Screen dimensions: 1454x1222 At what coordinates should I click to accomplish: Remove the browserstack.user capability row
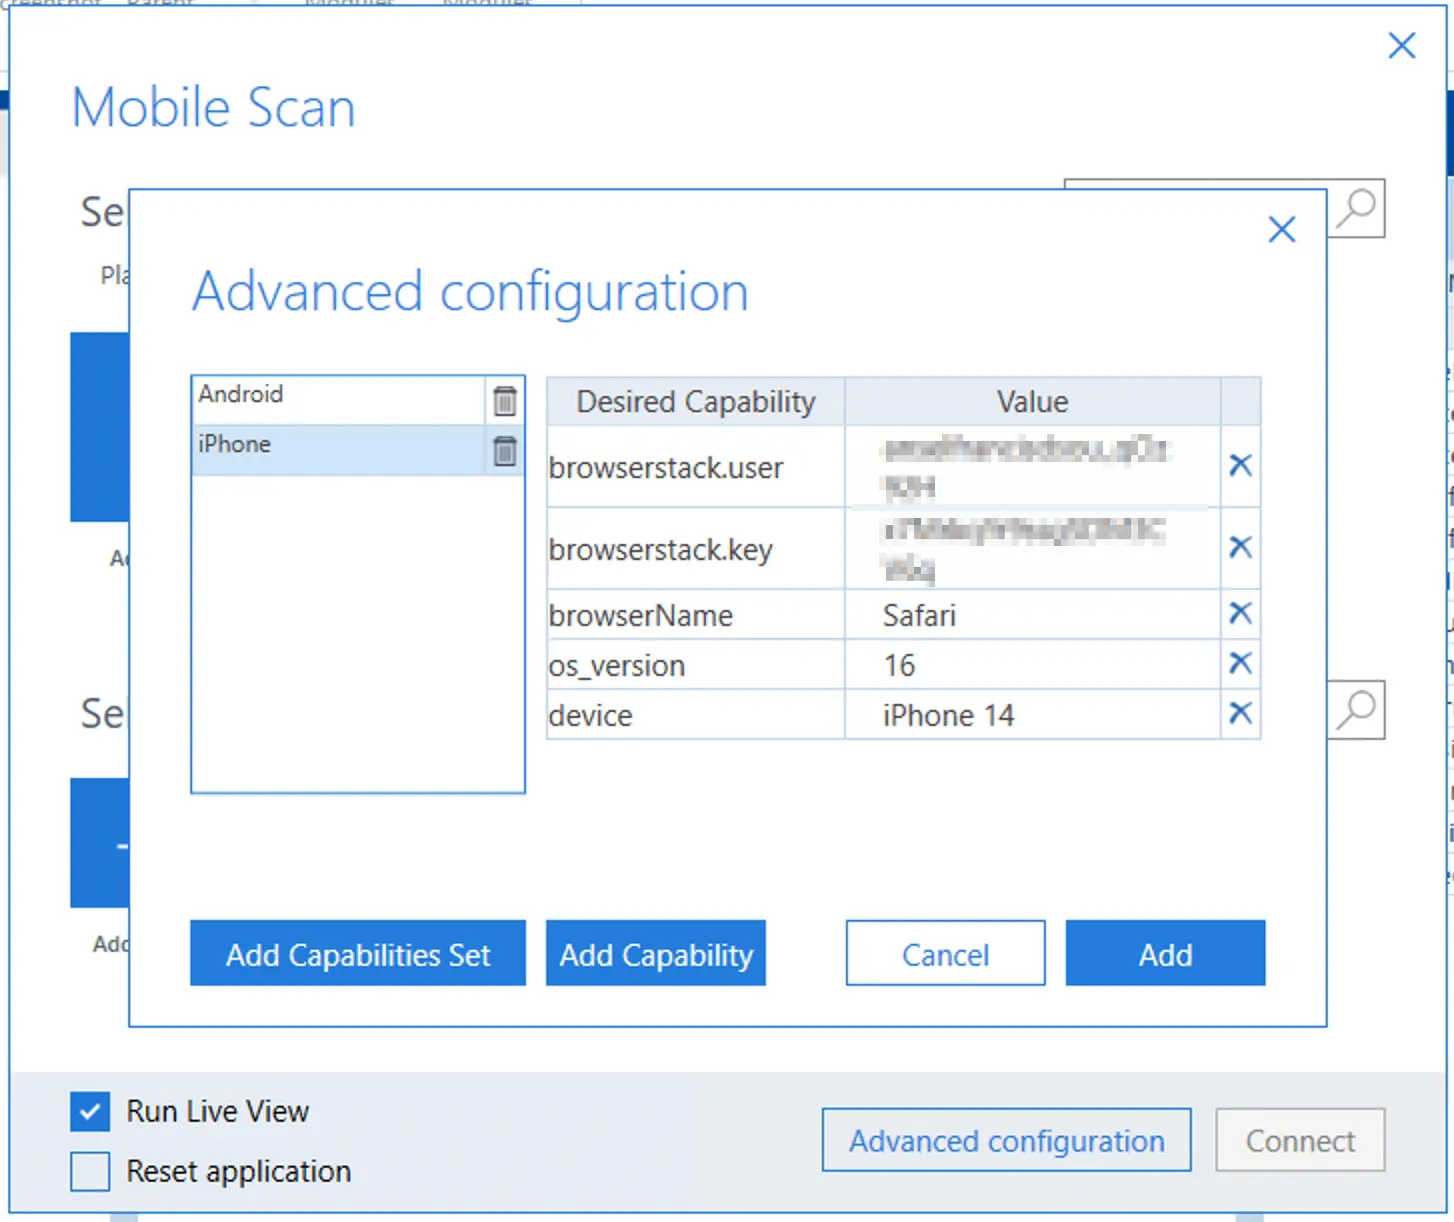(x=1240, y=465)
